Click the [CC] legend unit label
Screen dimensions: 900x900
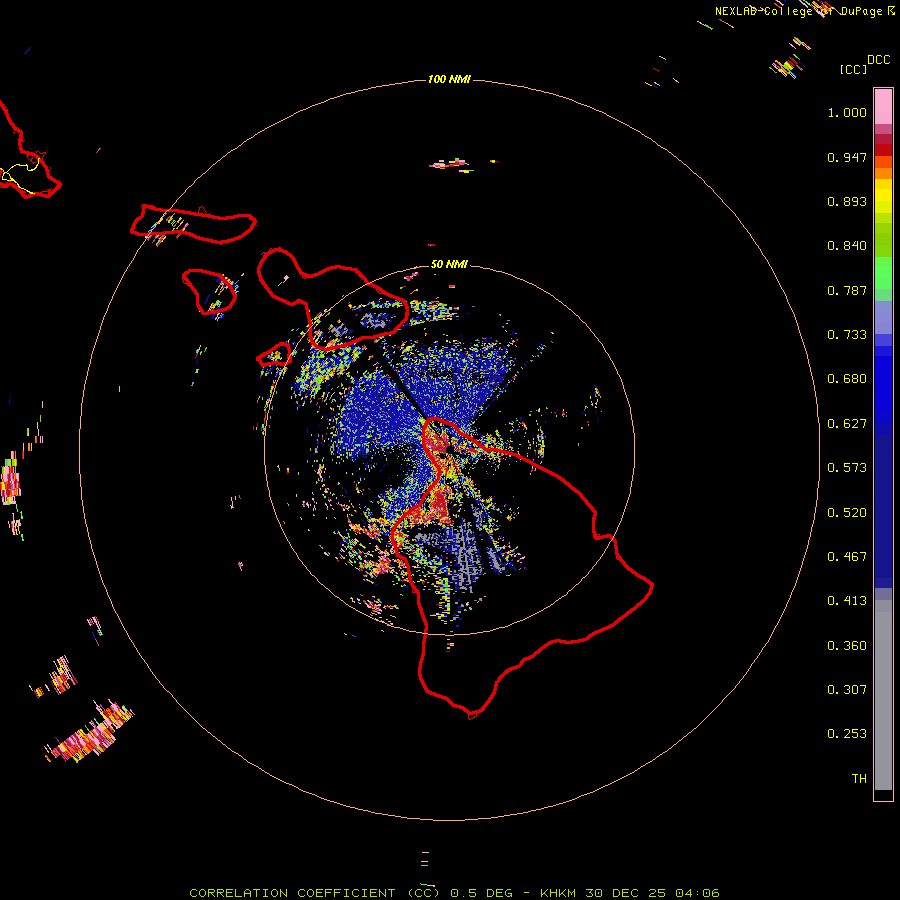(x=853, y=69)
